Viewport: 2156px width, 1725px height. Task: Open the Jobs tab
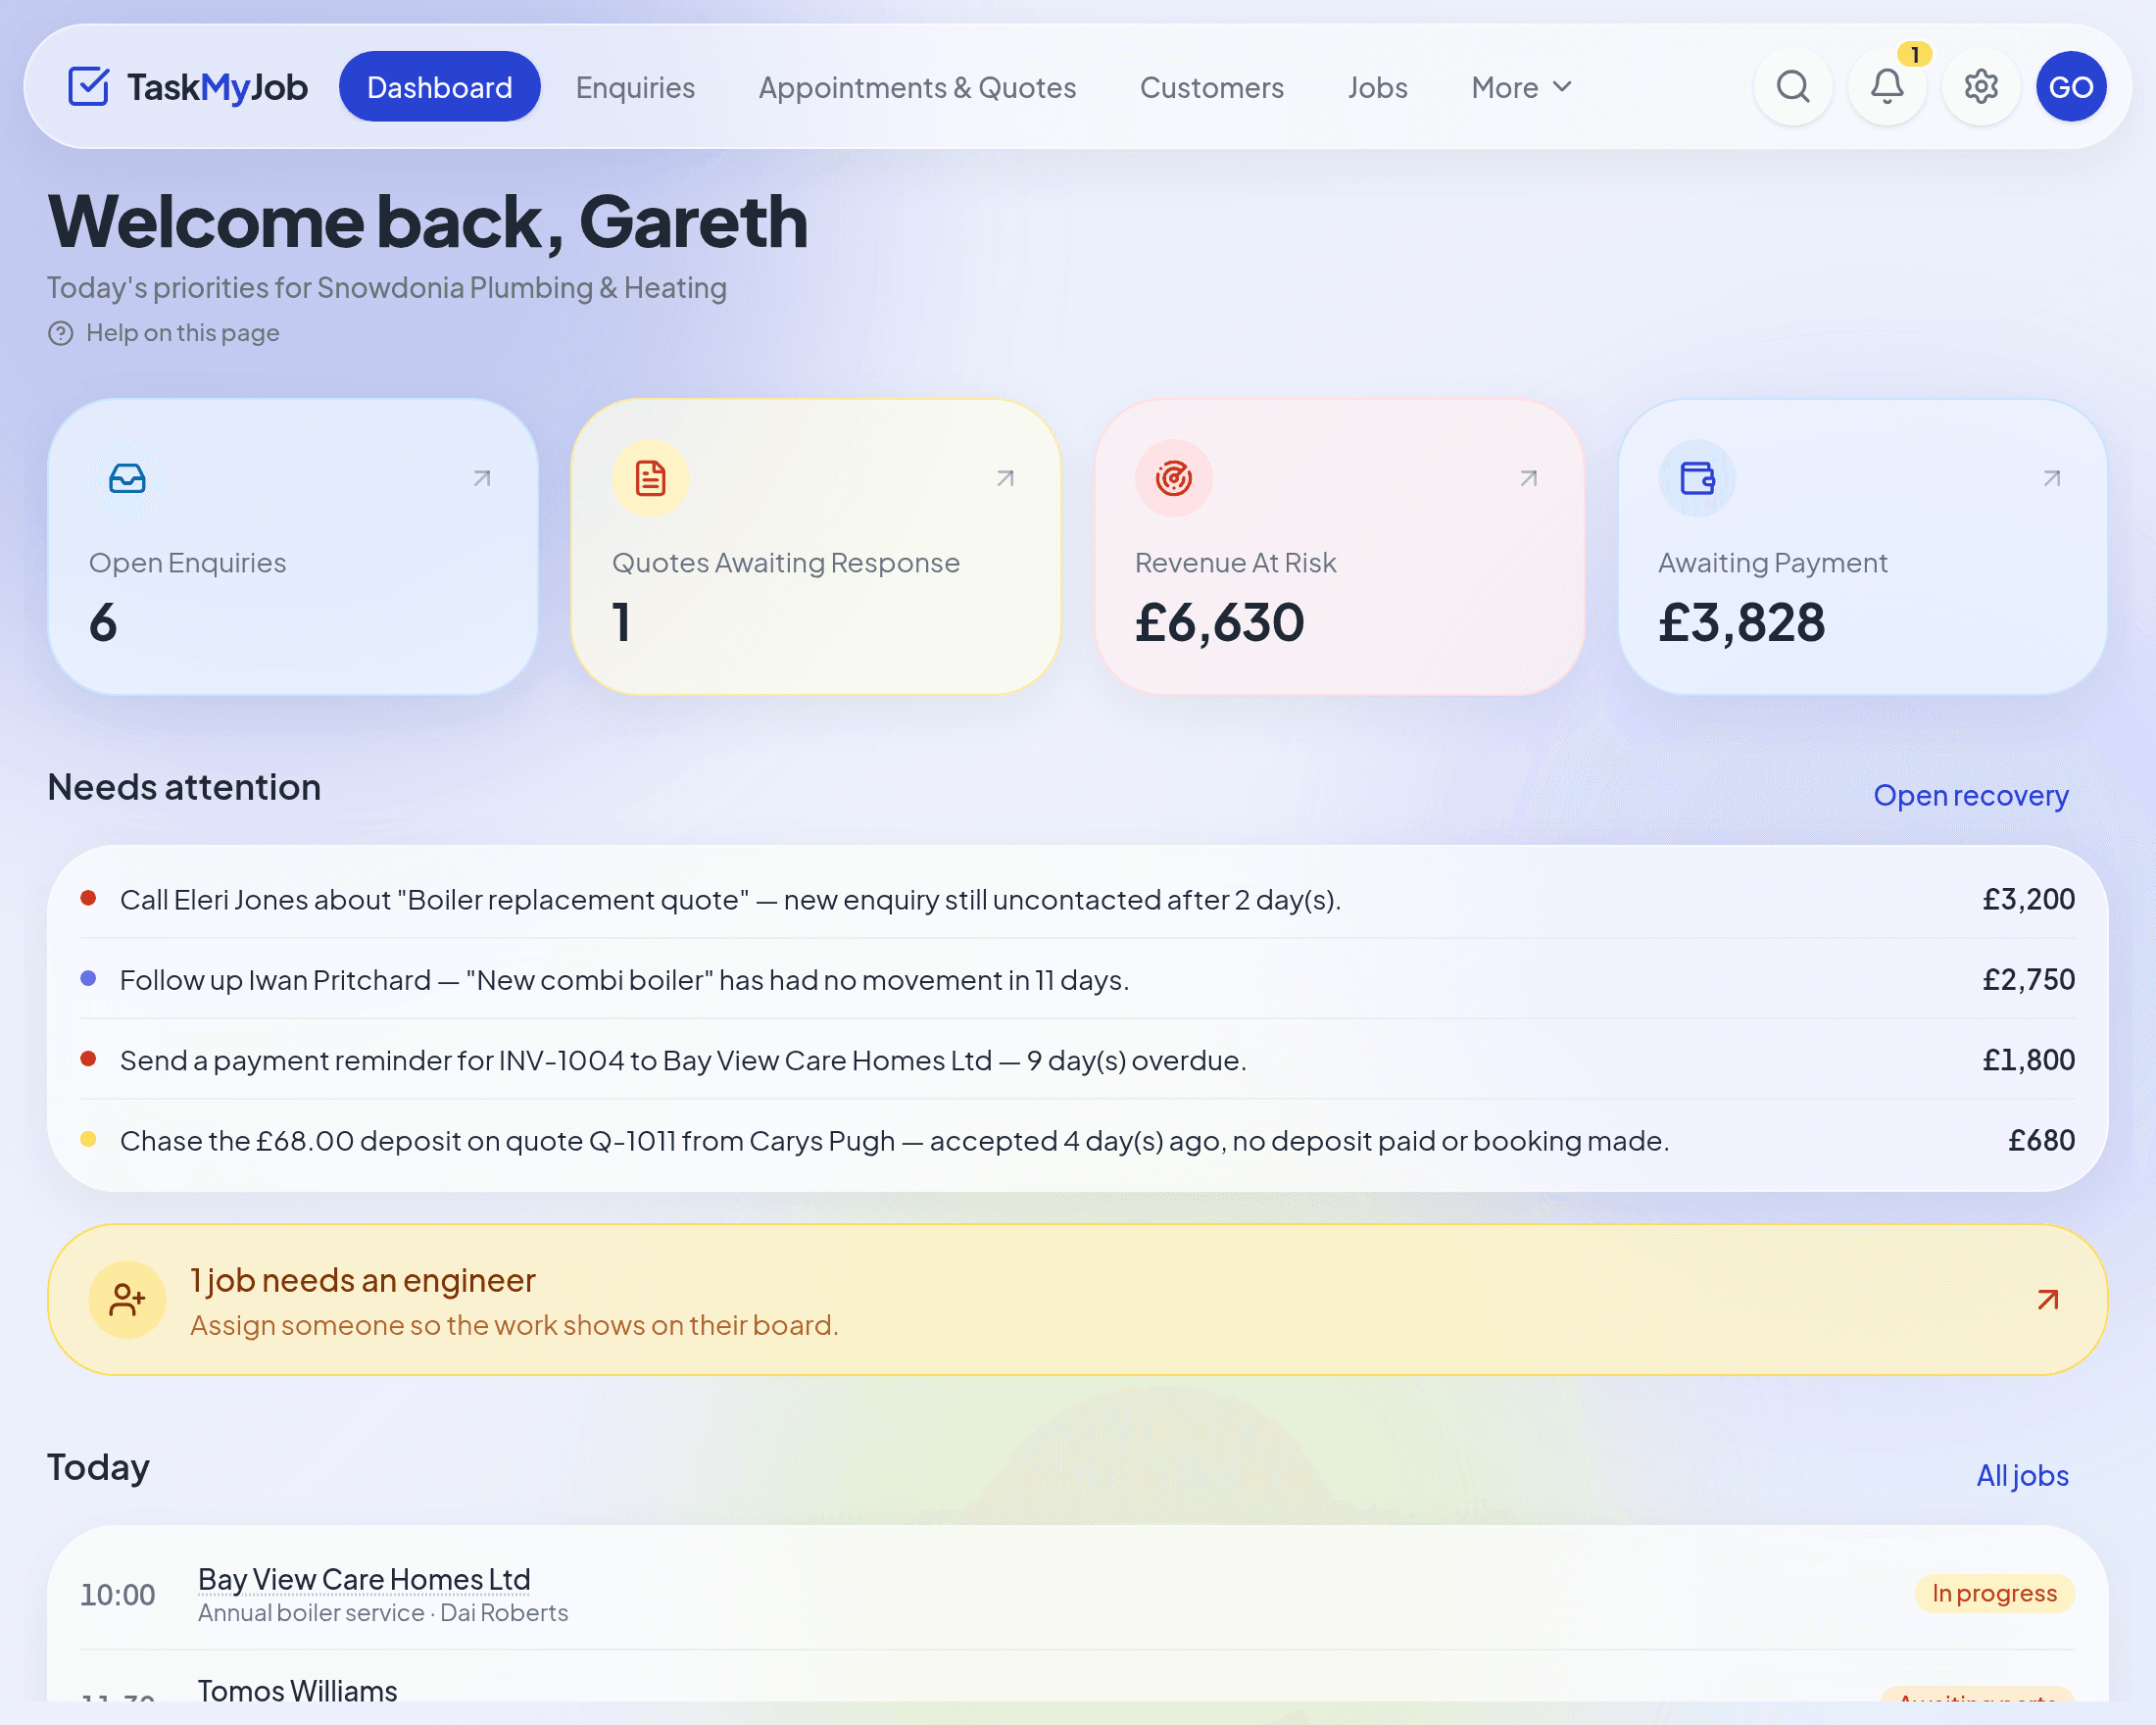tap(1377, 87)
